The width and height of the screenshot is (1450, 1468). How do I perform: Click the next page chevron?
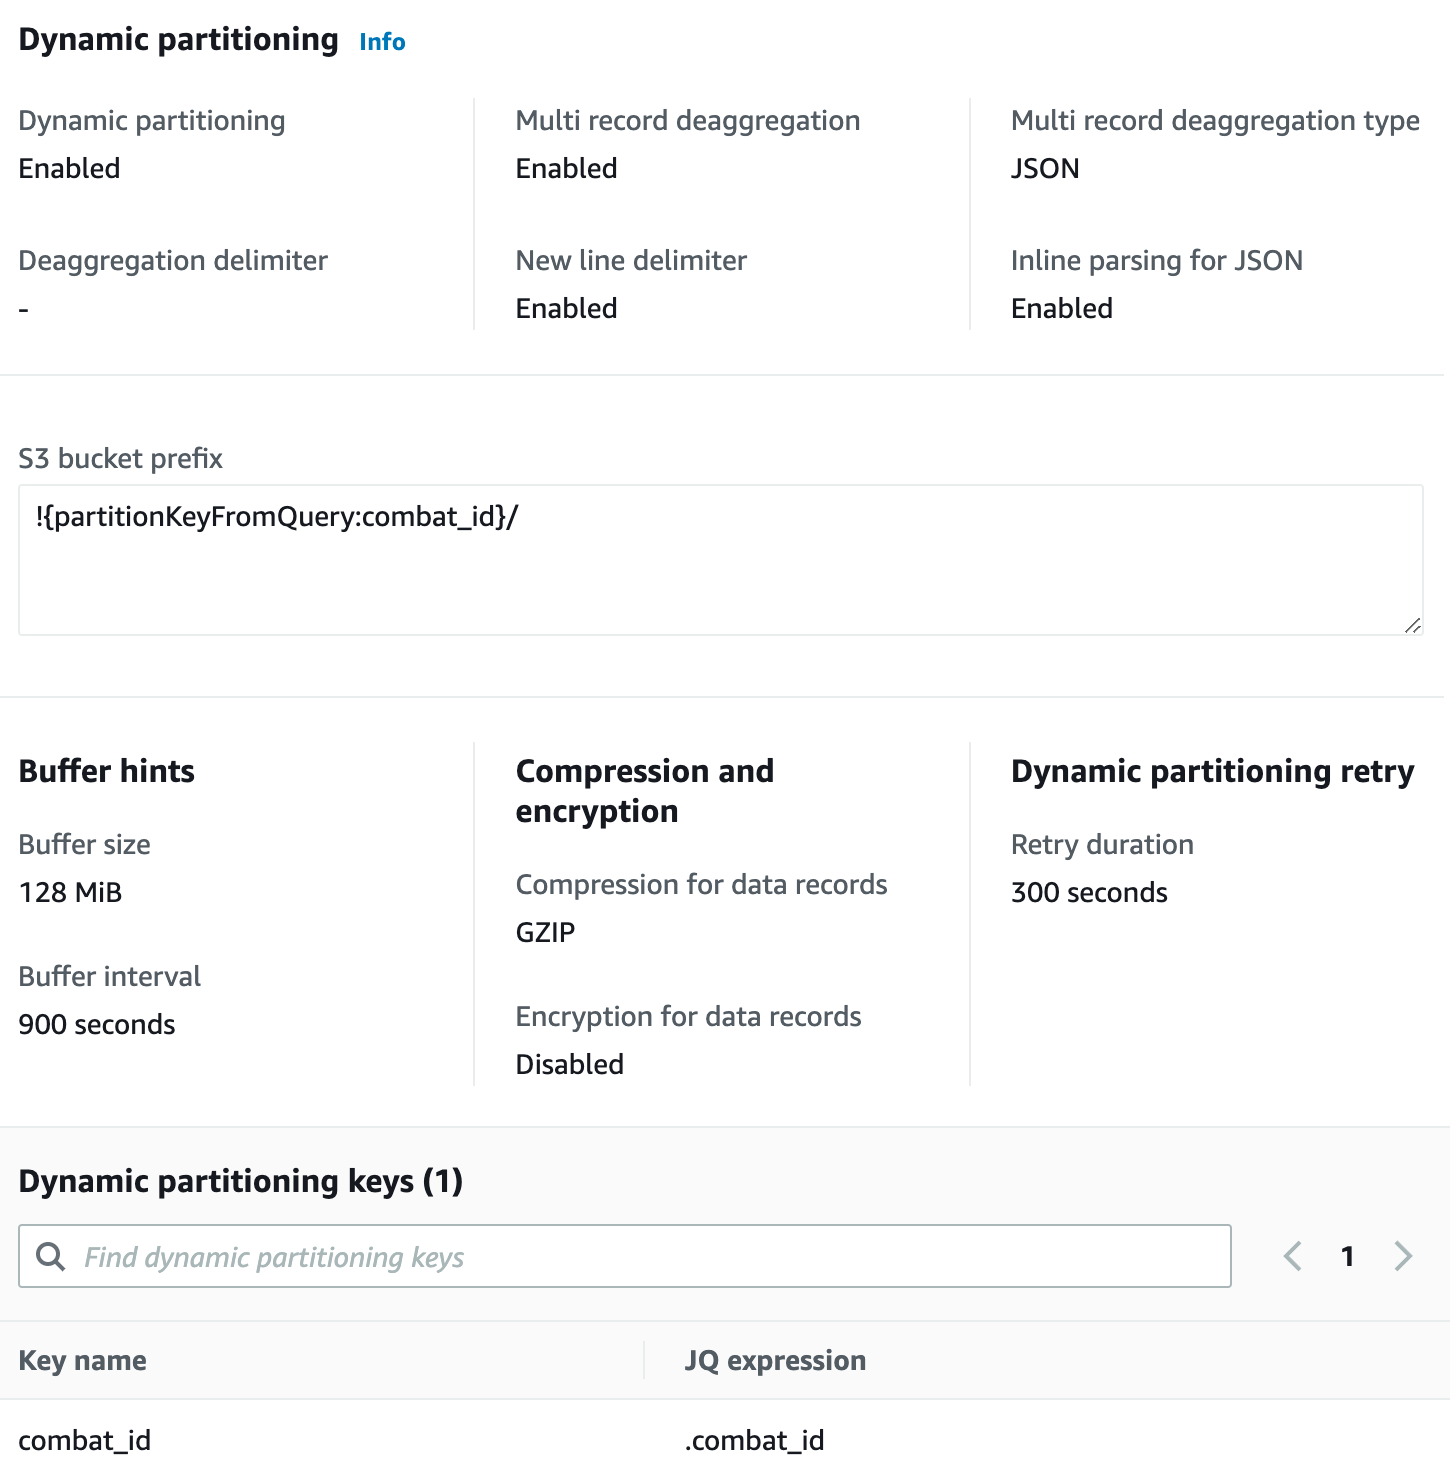1403,1256
